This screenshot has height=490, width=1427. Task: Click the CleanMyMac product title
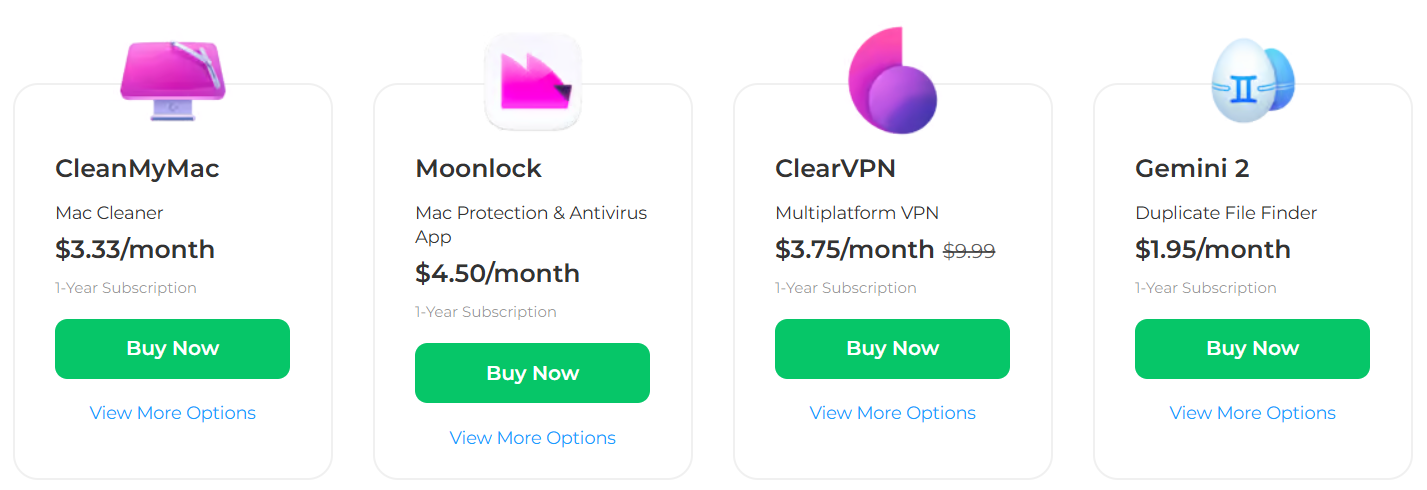click(x=137, y=169)
